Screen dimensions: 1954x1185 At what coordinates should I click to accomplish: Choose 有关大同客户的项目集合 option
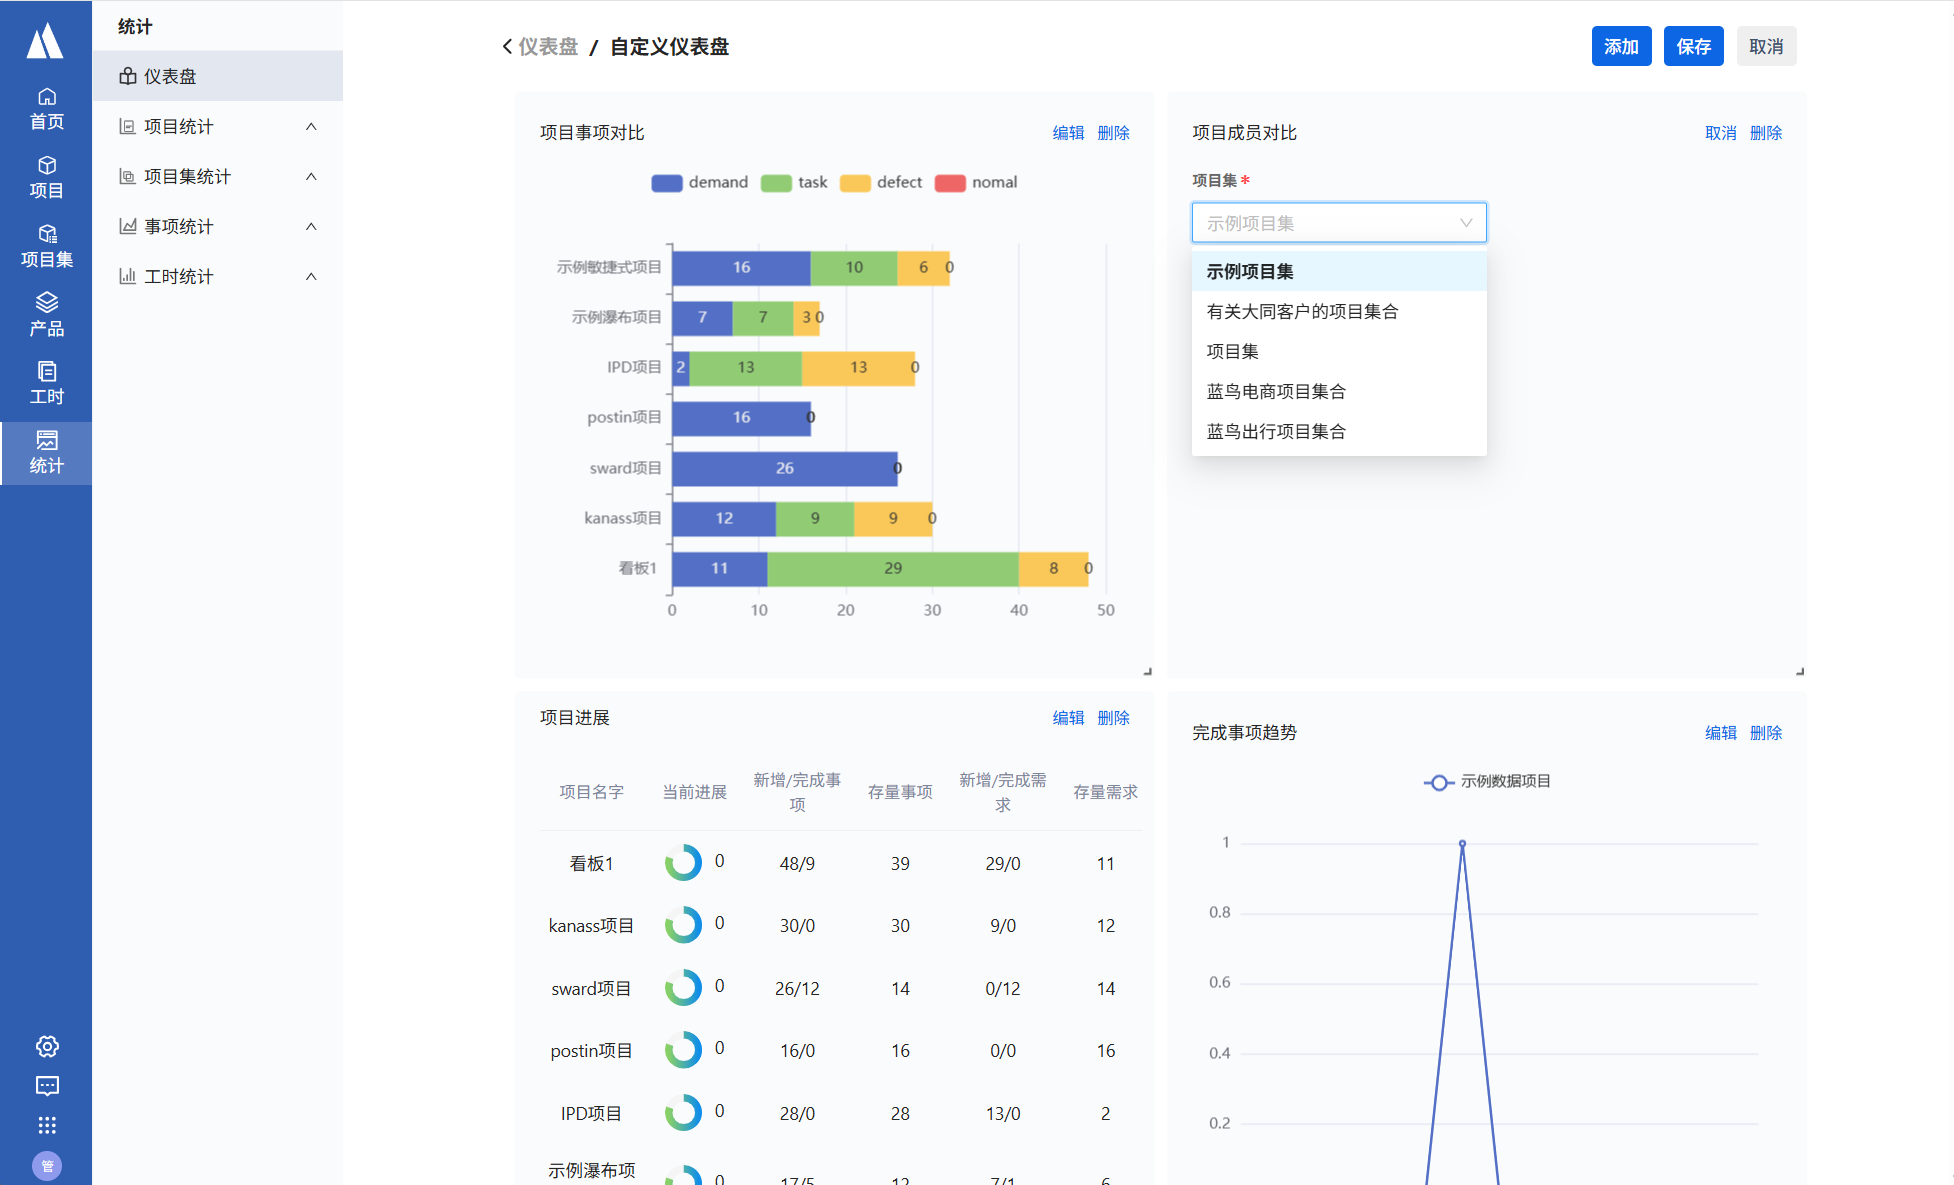(x=1302, y=311)
